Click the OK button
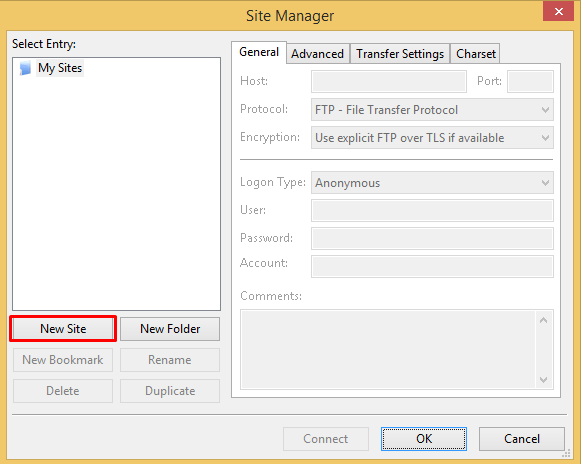The image size is (581, 464). pos(424,439)
